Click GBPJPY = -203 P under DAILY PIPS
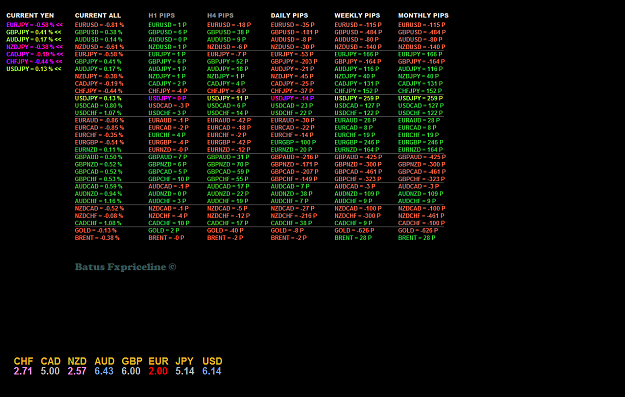This screenshot has height=397, width=625. click(x=294, y=61)
